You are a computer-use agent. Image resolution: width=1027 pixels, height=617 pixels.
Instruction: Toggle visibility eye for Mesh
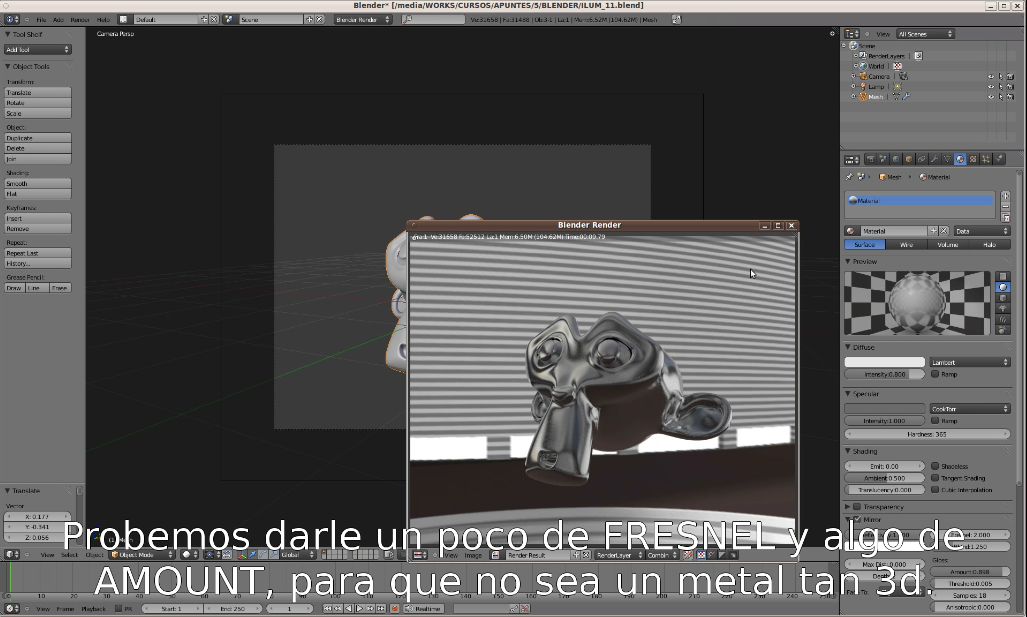point(990,97)
